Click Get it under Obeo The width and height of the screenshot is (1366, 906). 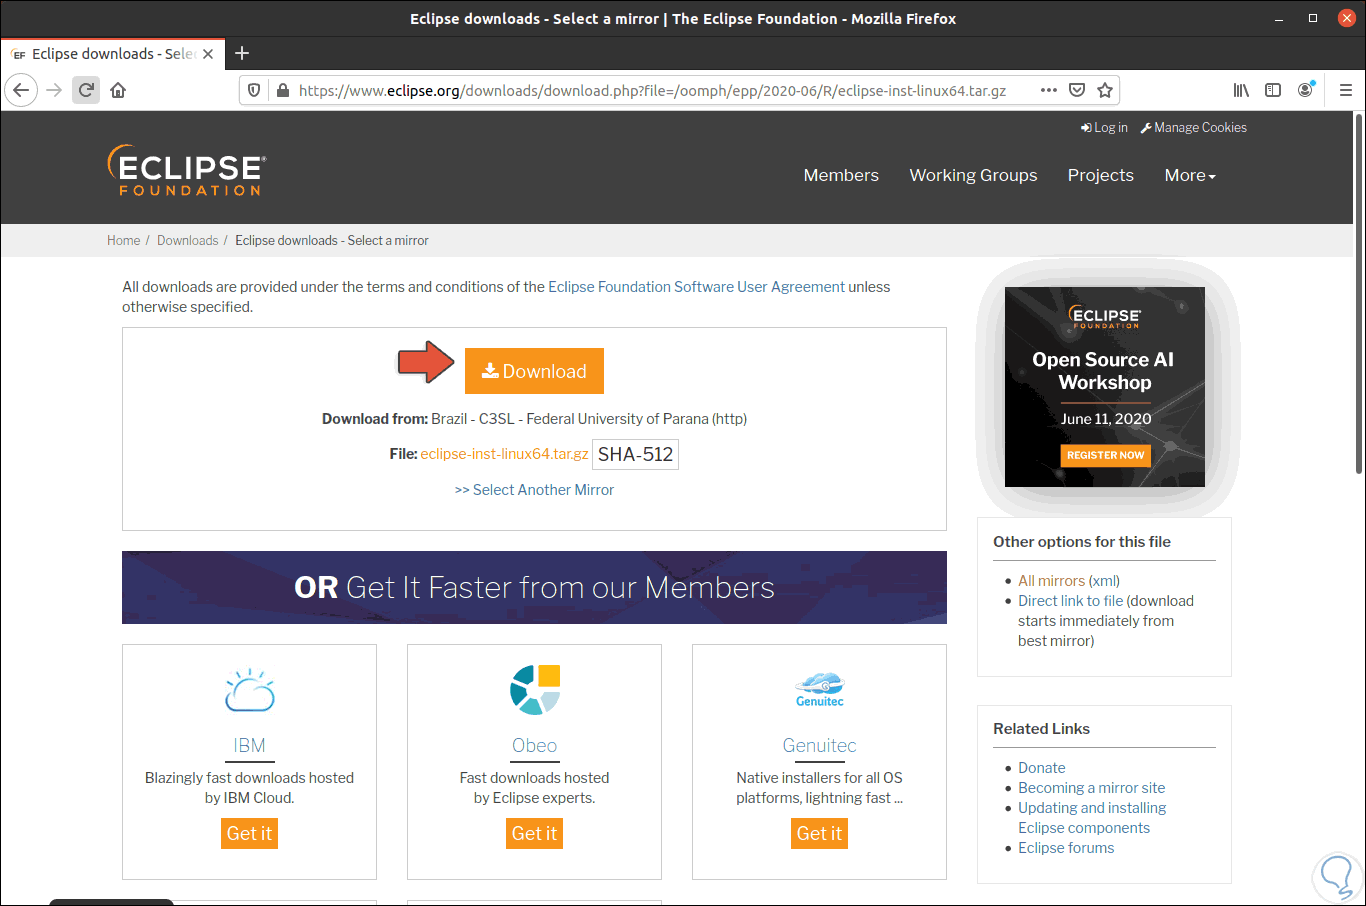[x=535, y=833]
